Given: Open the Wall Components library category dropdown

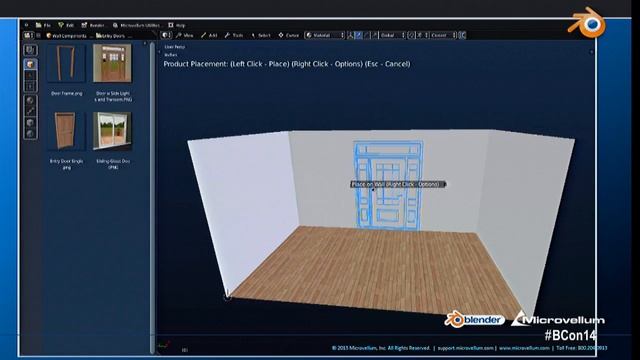Looking at the screenshot, I should [x=66, y=36].
